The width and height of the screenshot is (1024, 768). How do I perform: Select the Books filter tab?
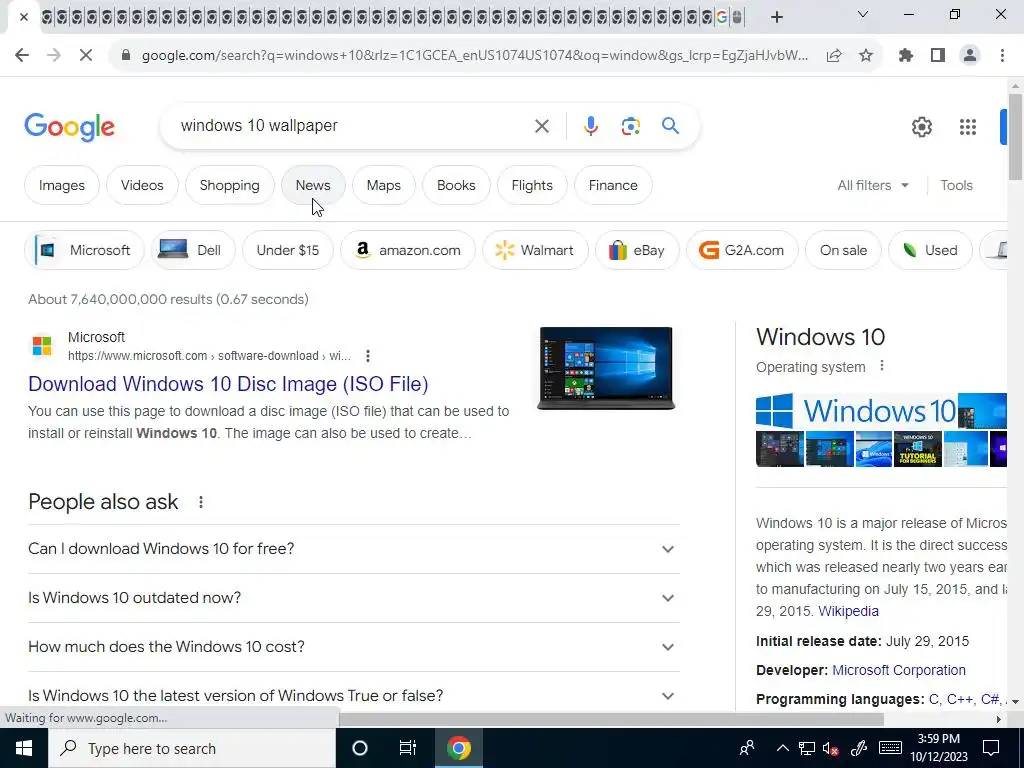click(x=456, y=185)
